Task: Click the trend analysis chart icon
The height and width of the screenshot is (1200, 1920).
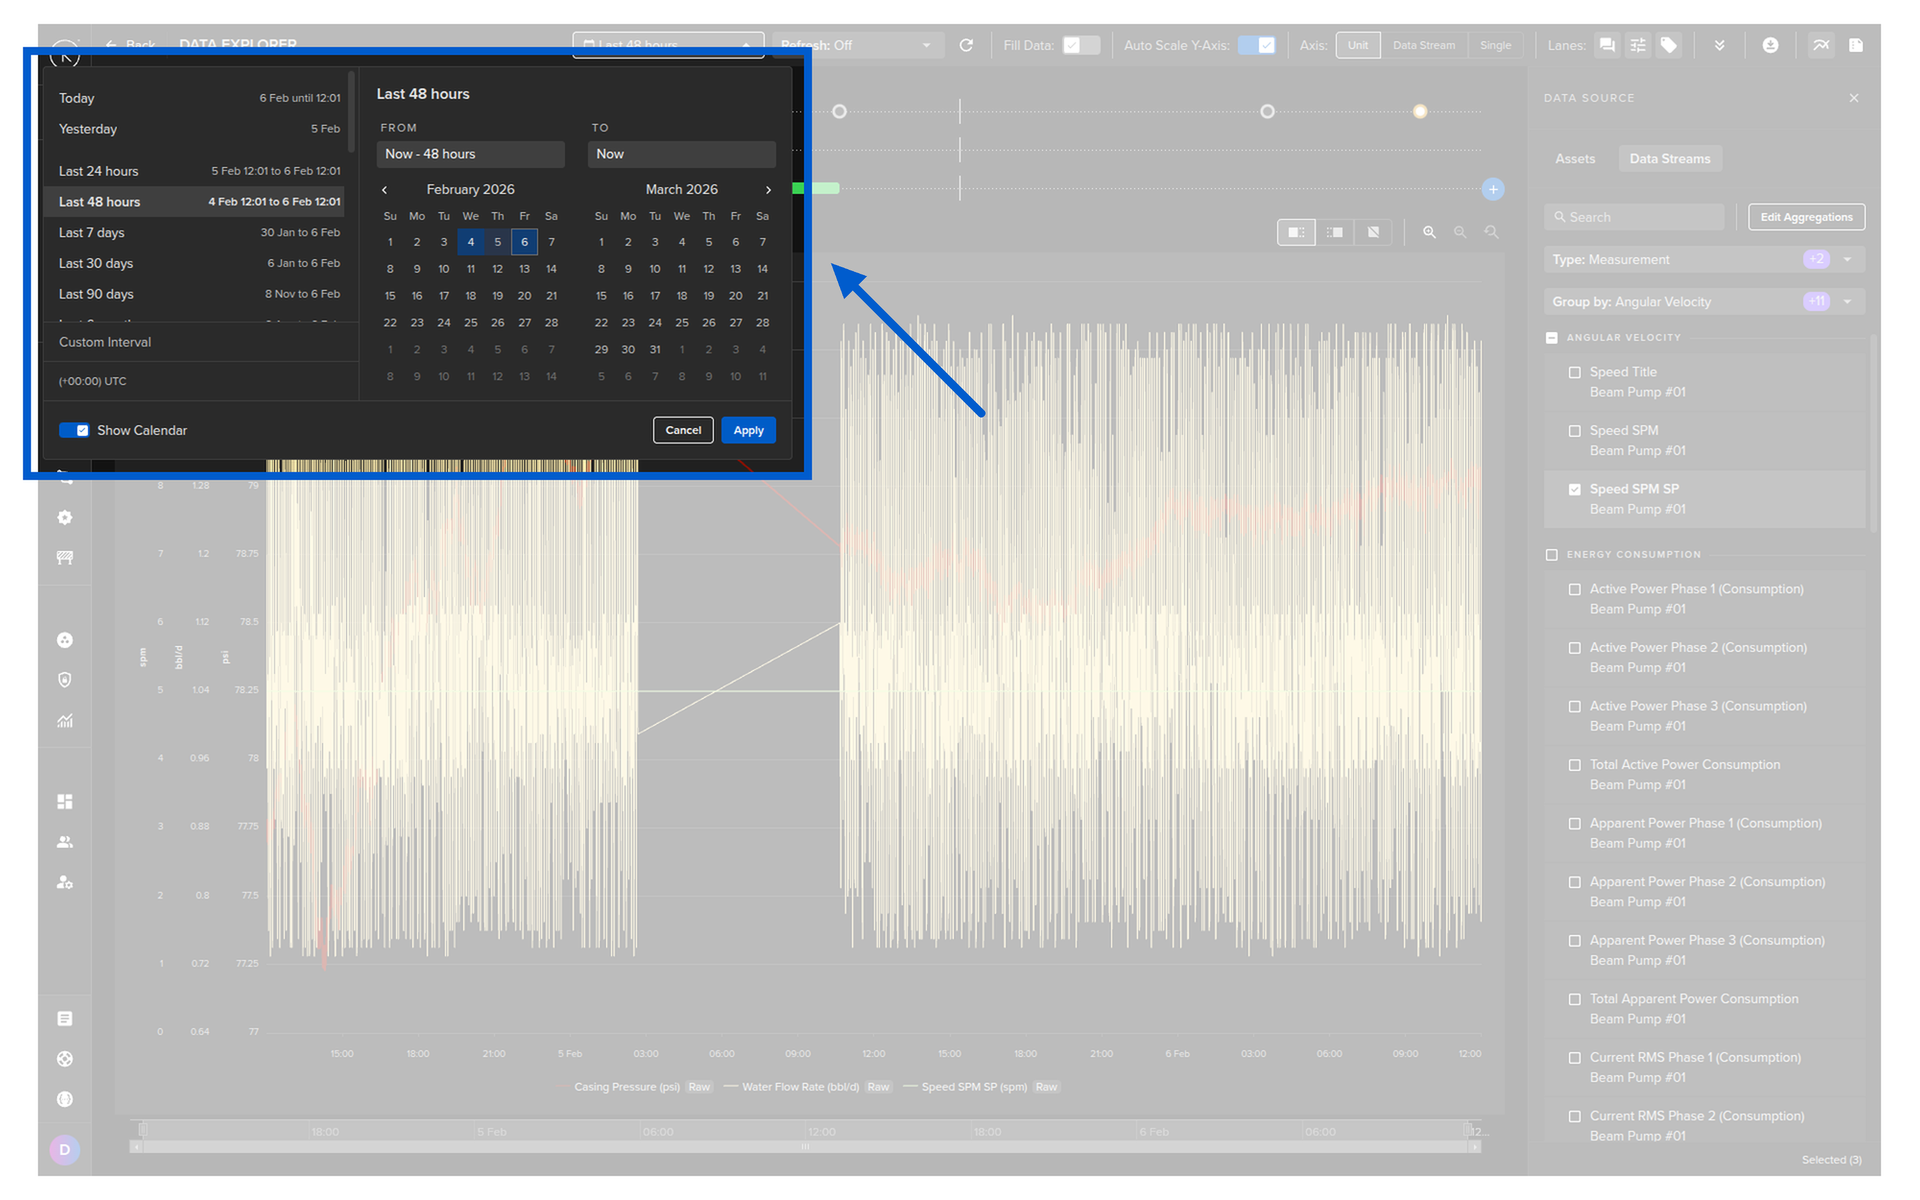Action: tap(1821, 45)
